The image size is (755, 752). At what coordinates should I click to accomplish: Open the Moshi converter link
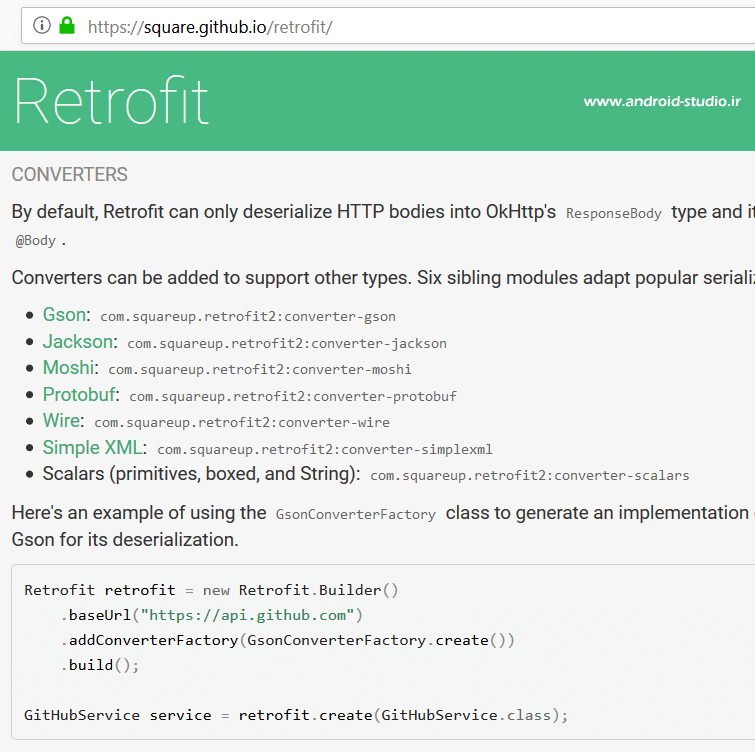point(68,368)
